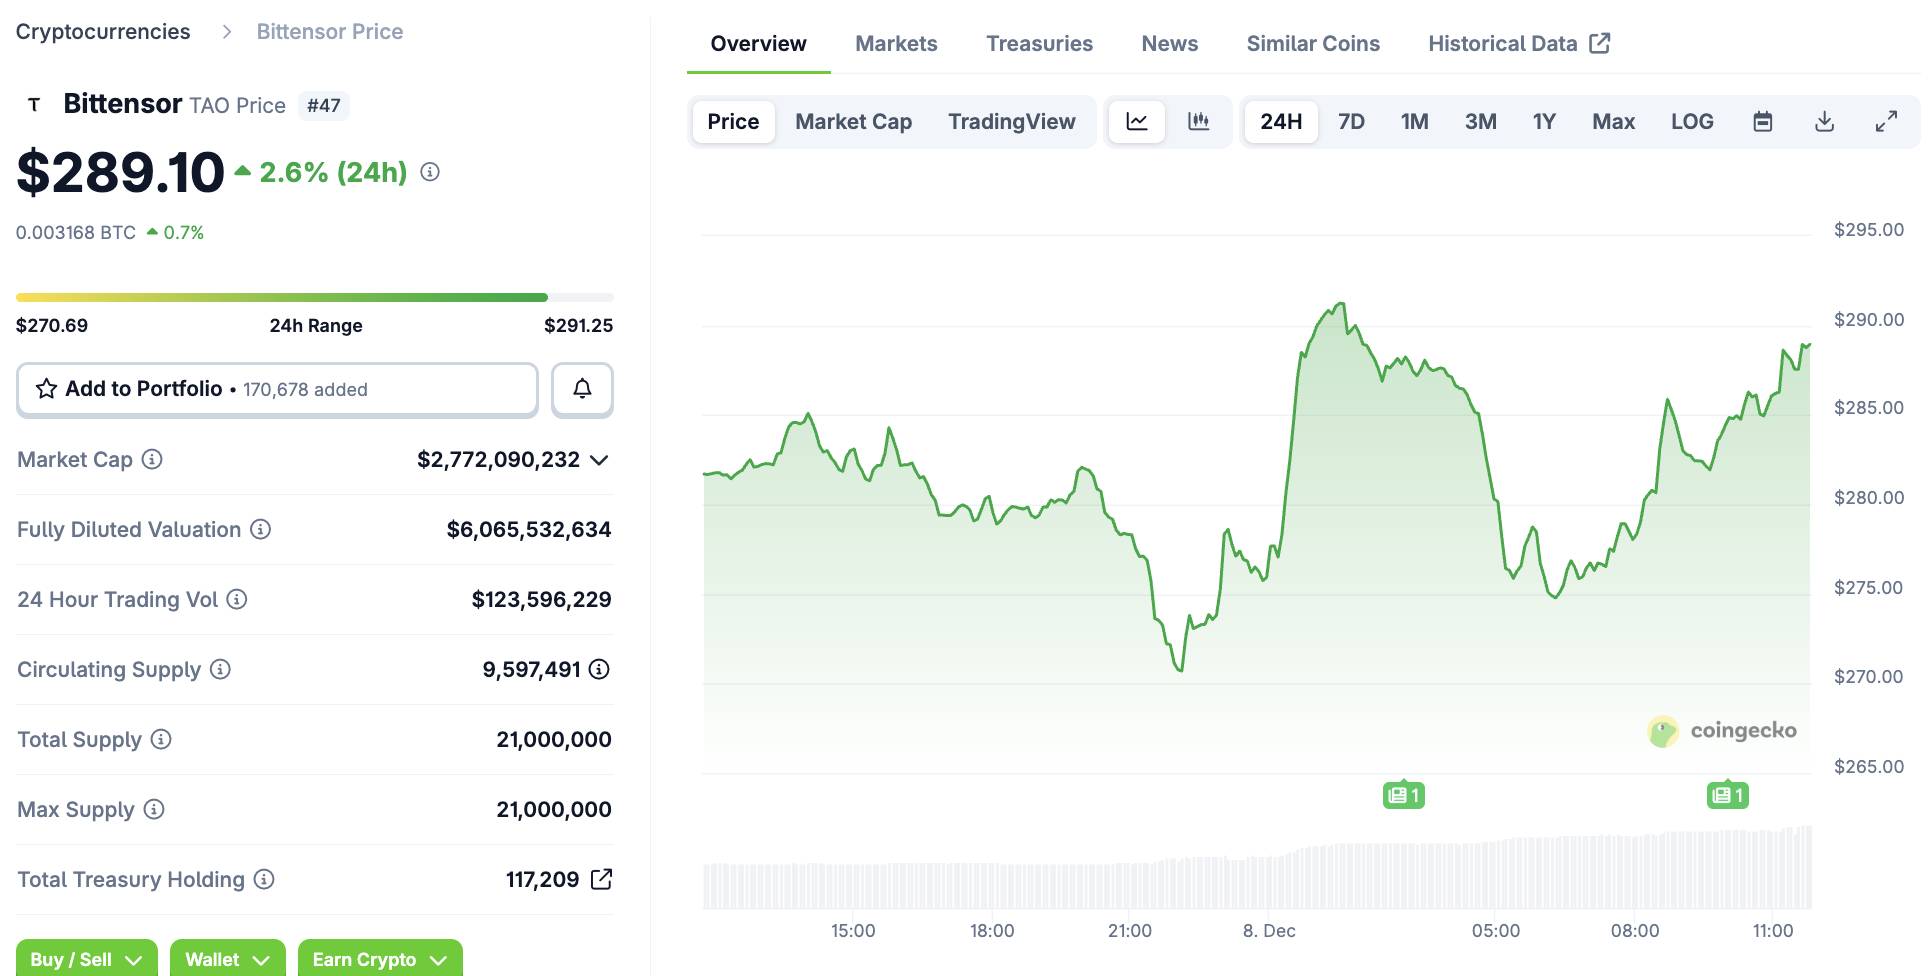Download the chart data

click(1824, 122)
